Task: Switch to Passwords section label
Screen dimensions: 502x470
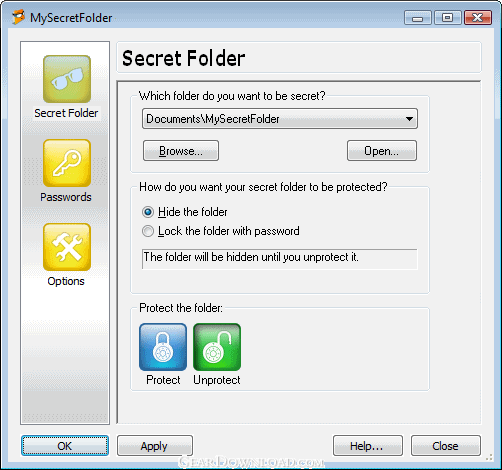Action: tap(66, 197)
